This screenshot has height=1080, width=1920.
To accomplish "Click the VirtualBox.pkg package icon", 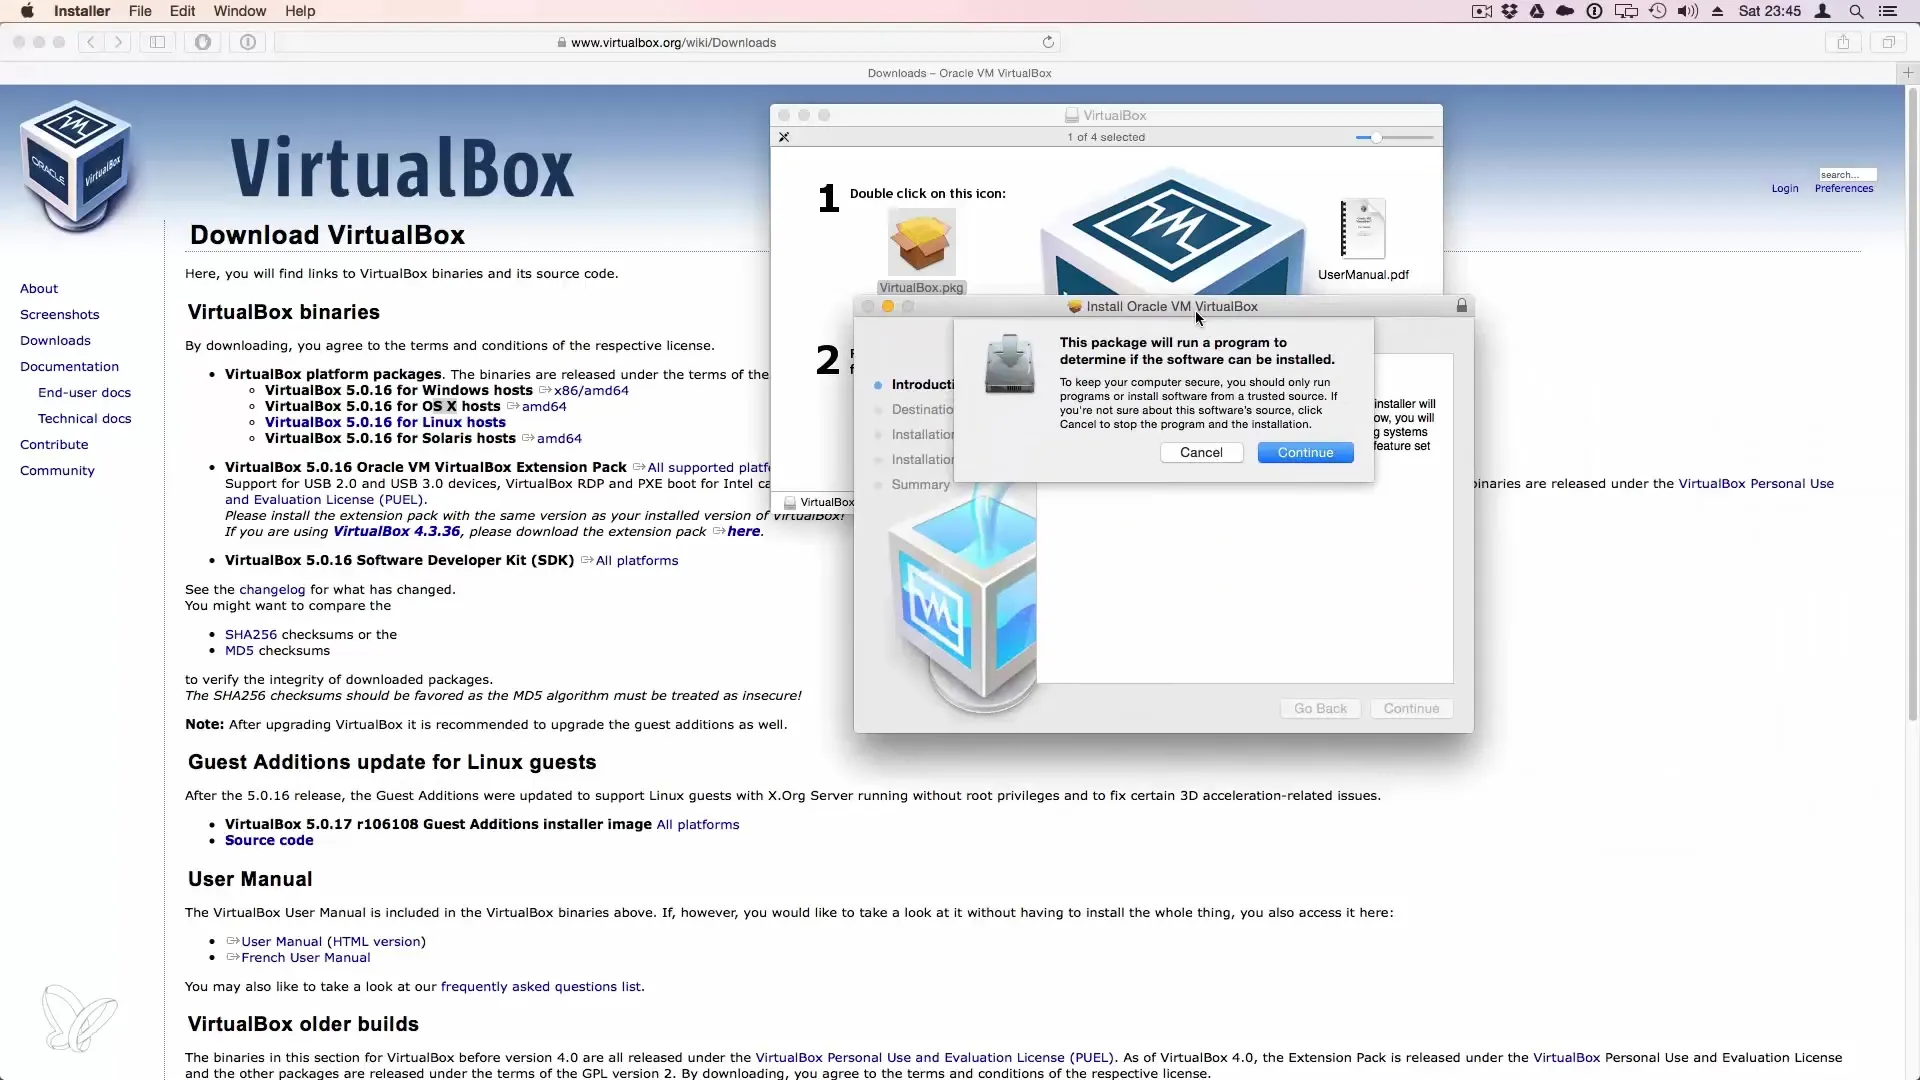I will point(921,242).
